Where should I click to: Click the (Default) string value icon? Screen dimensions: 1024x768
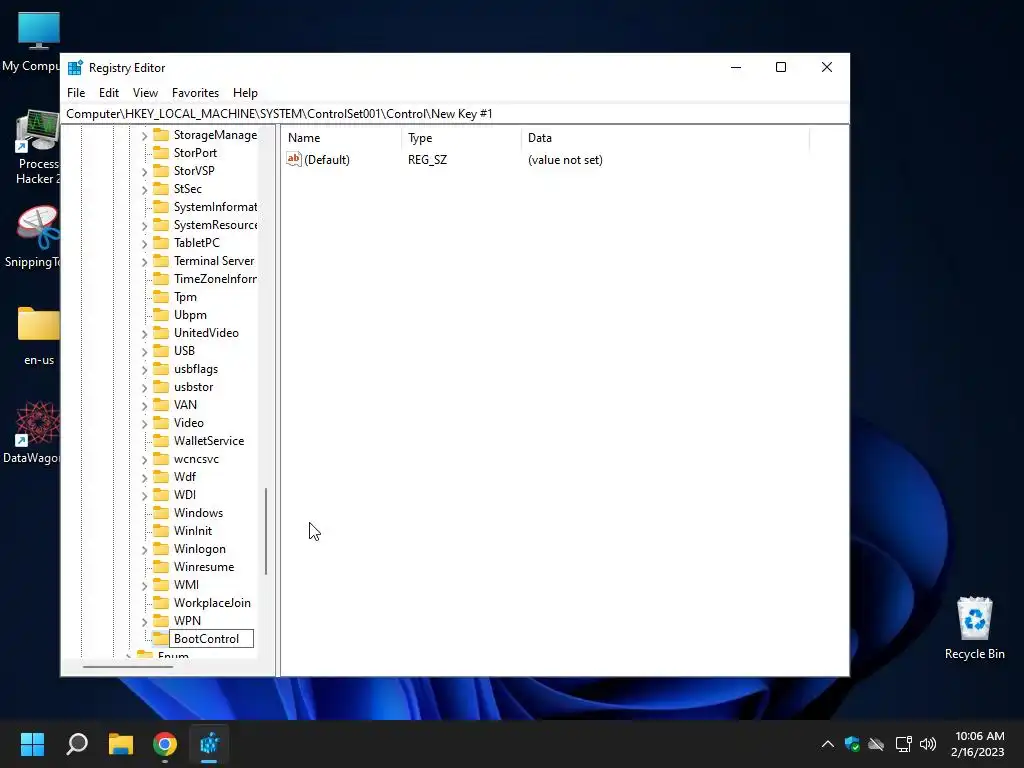point(294,159)
